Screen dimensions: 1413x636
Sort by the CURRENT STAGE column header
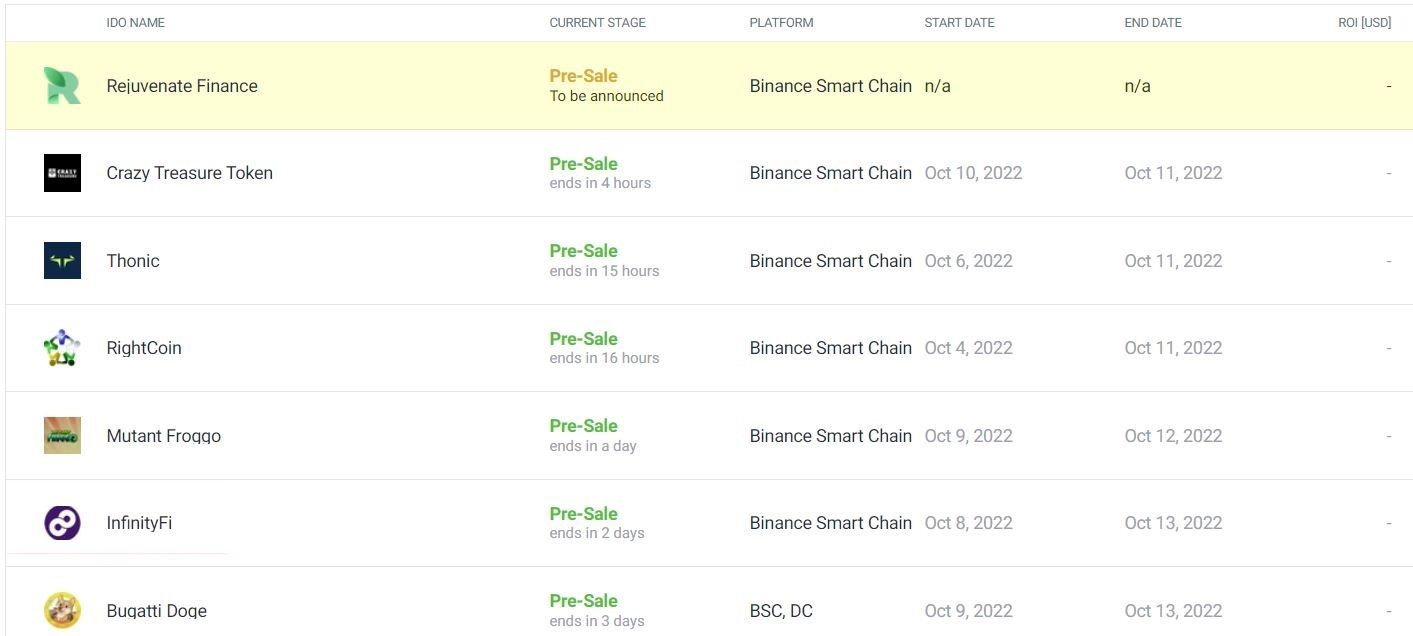pos(597,22)
